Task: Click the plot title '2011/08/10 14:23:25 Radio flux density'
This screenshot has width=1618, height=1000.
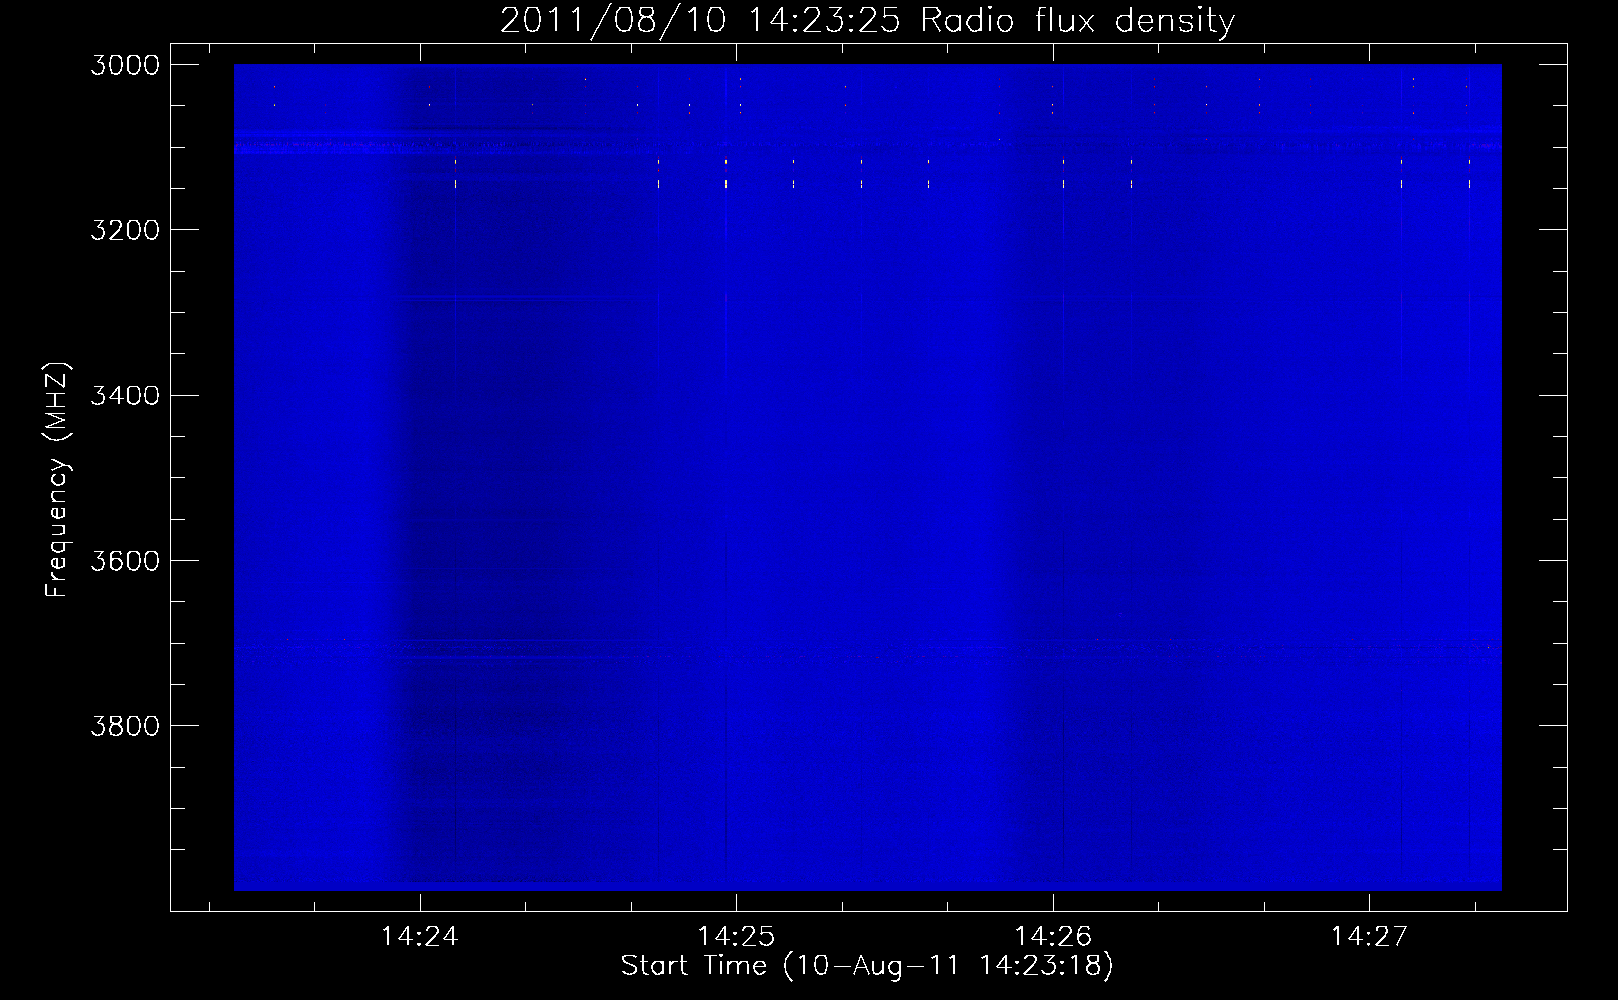Action: coord(867,21)
